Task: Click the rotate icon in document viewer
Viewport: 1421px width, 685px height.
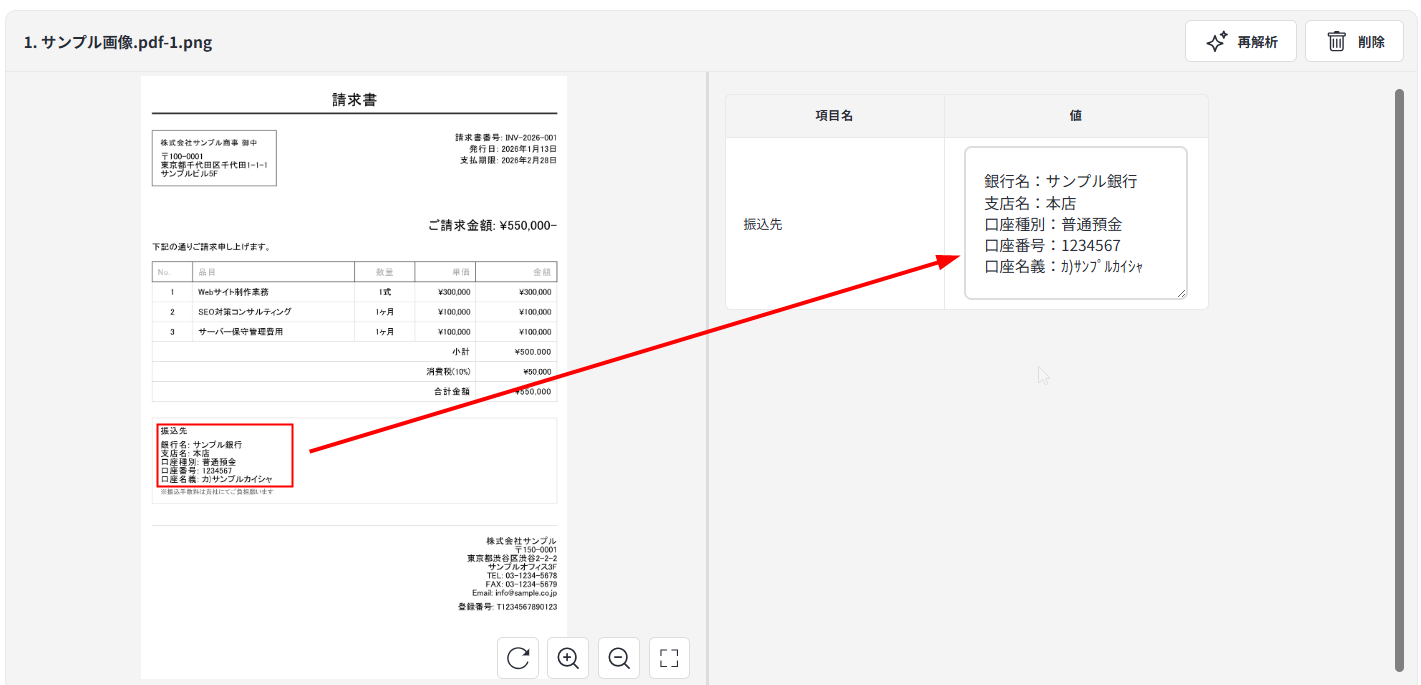Action: 518,658
